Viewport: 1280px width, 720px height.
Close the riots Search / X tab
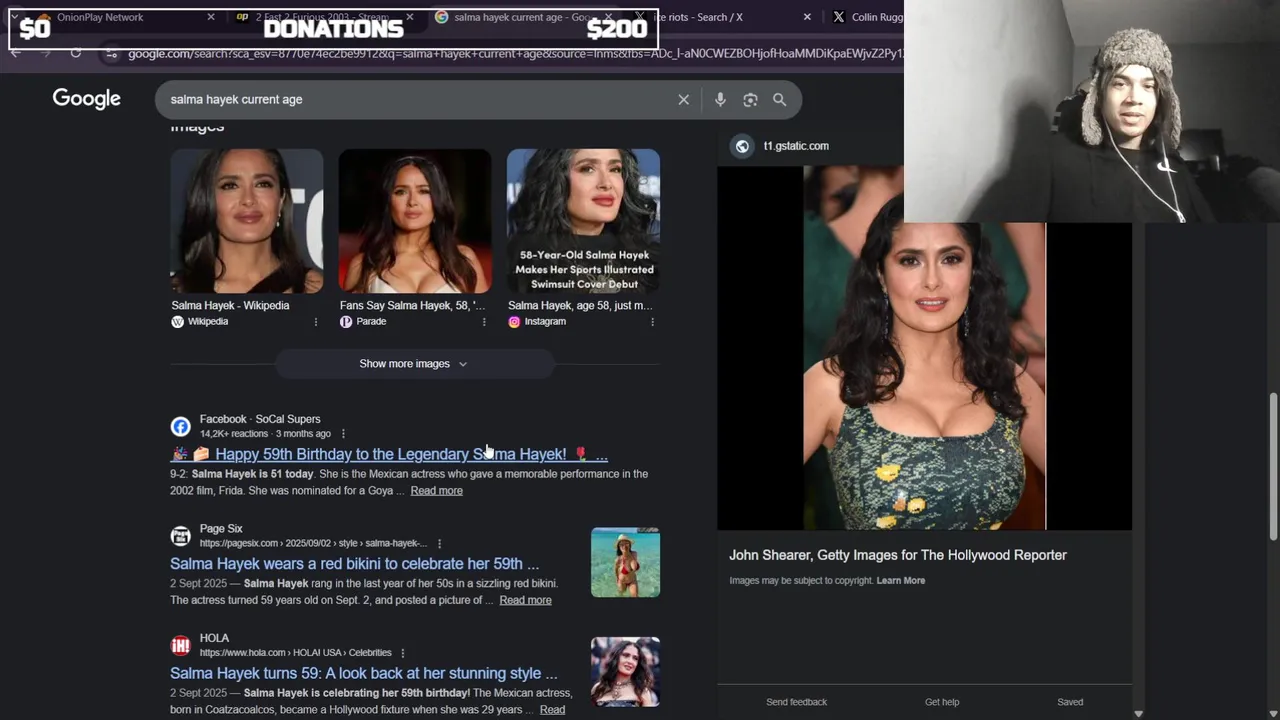807,17
